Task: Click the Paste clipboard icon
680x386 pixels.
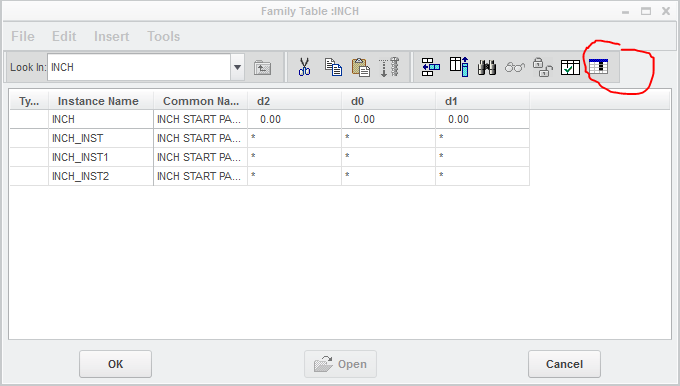Action: tap(360, 67)
